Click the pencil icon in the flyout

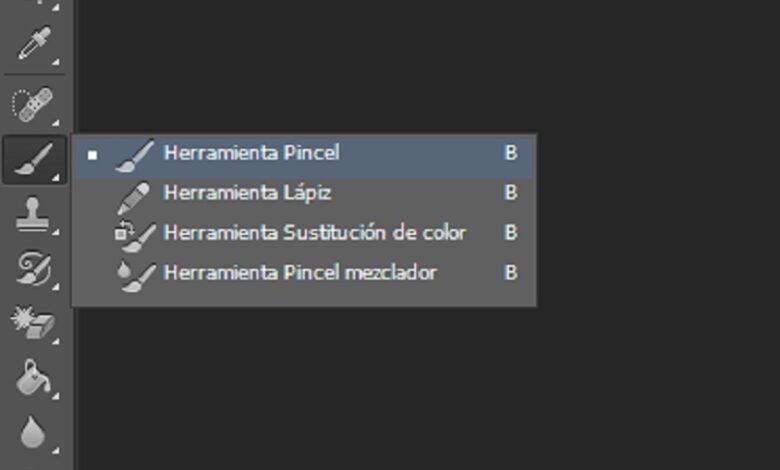coord(135,193)
